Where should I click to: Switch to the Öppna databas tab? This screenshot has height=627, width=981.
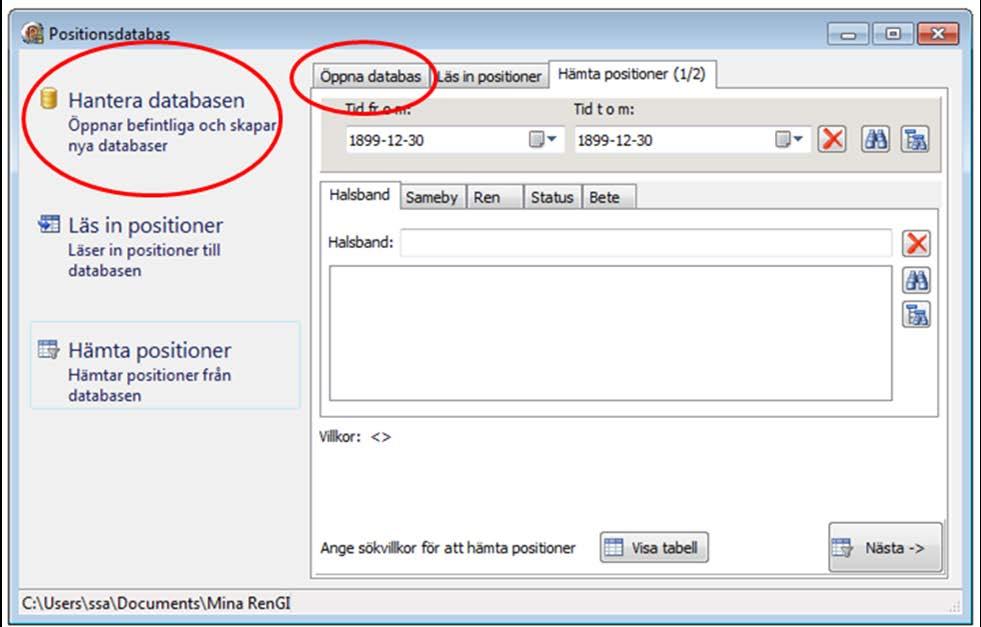click(x=370, y=76)
